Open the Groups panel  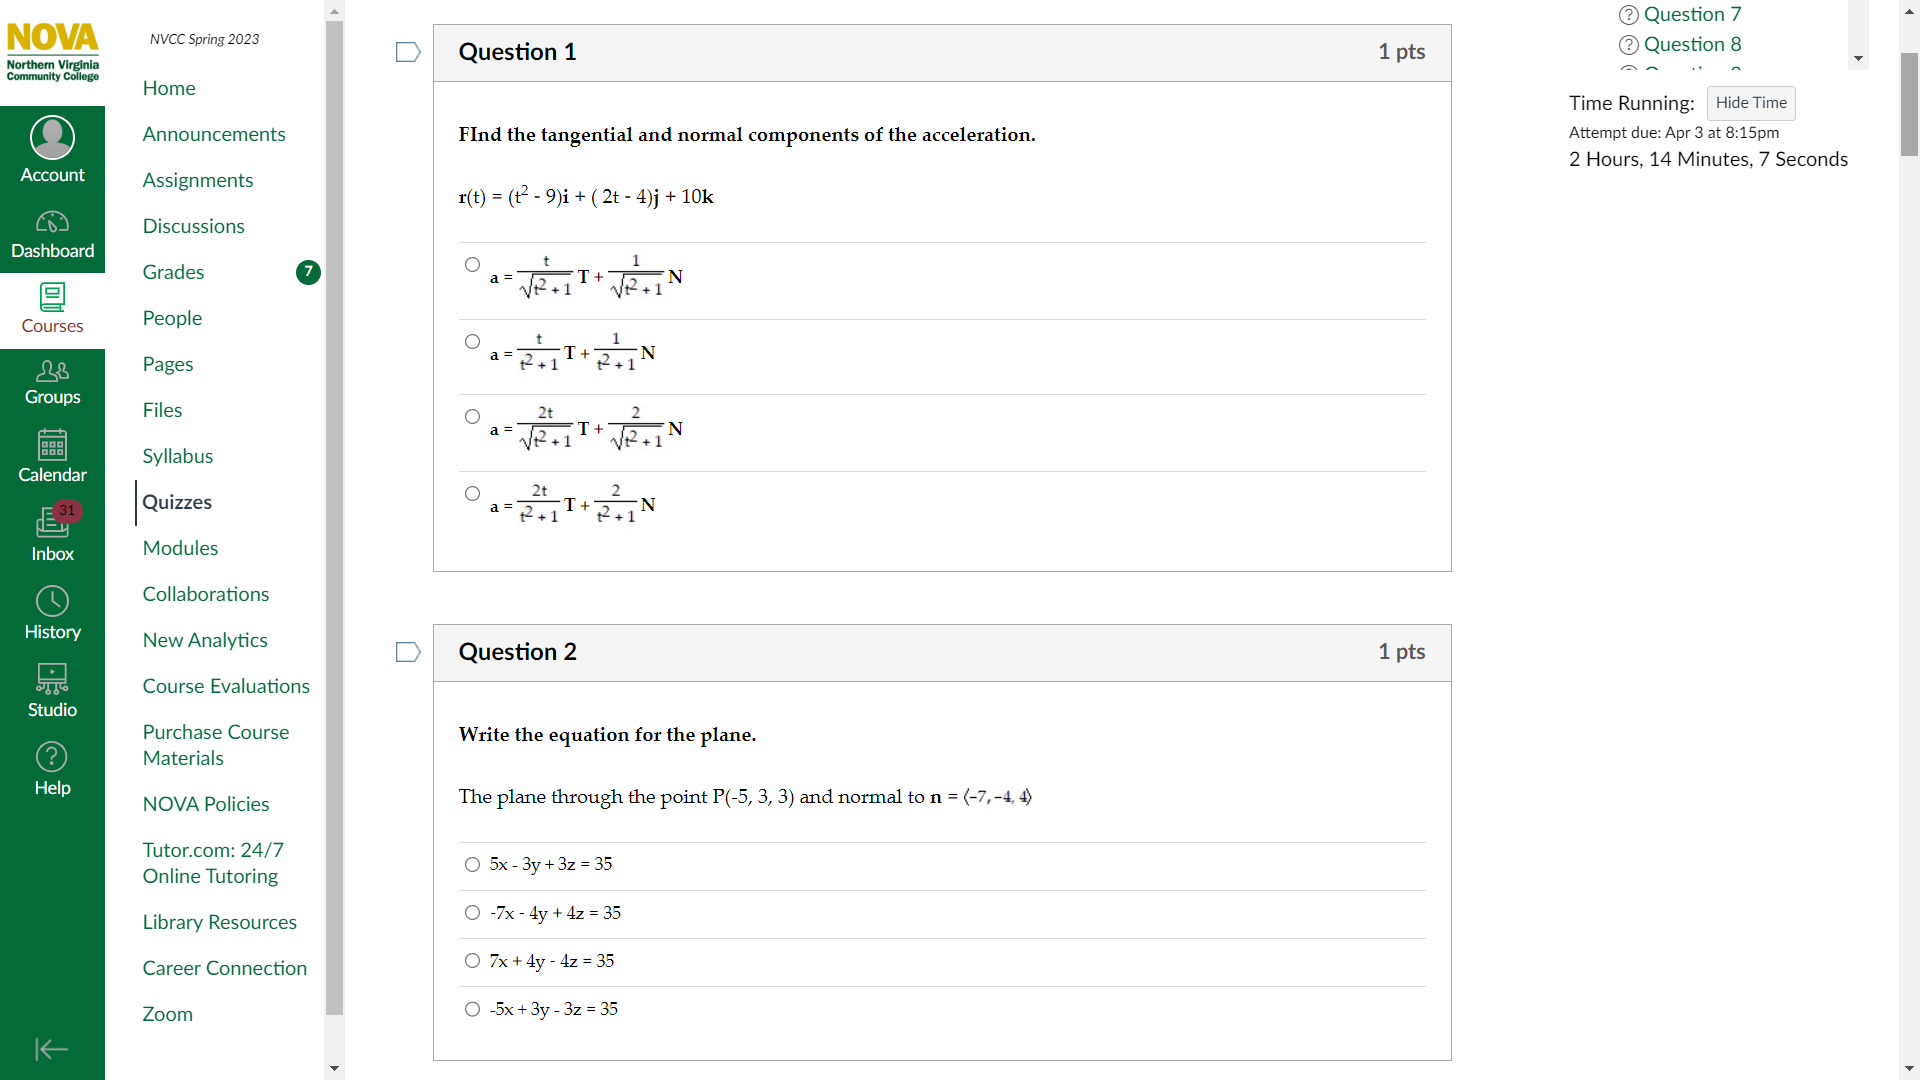[52, 383]
